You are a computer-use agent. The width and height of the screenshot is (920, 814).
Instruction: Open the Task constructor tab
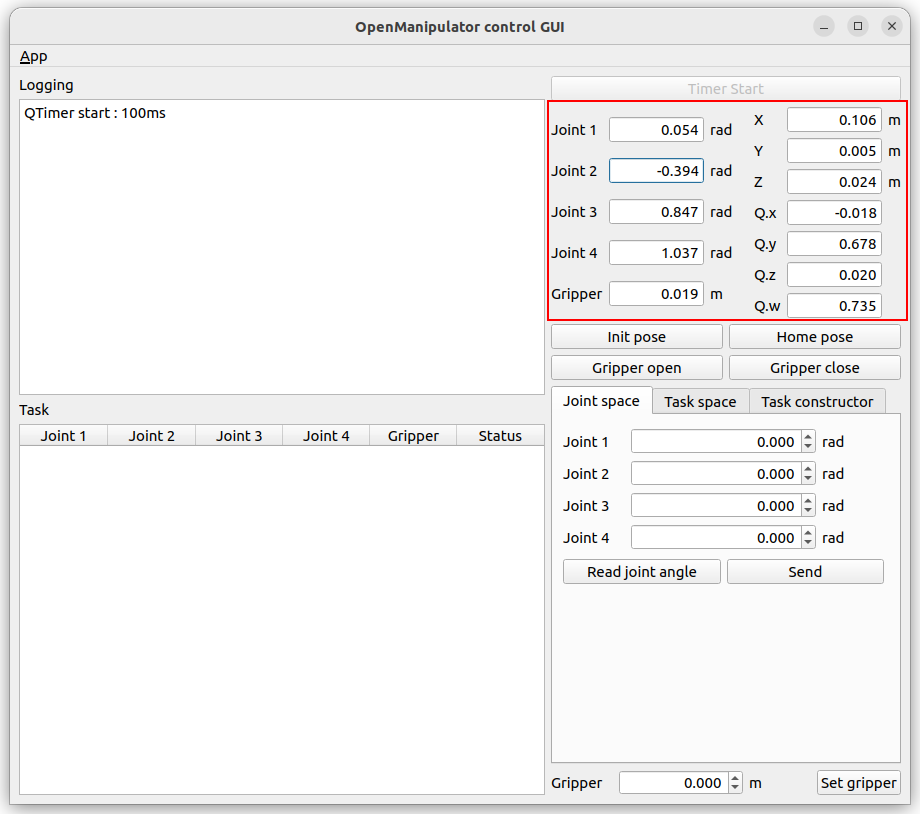pyautogui.click(x=817, y=402)
